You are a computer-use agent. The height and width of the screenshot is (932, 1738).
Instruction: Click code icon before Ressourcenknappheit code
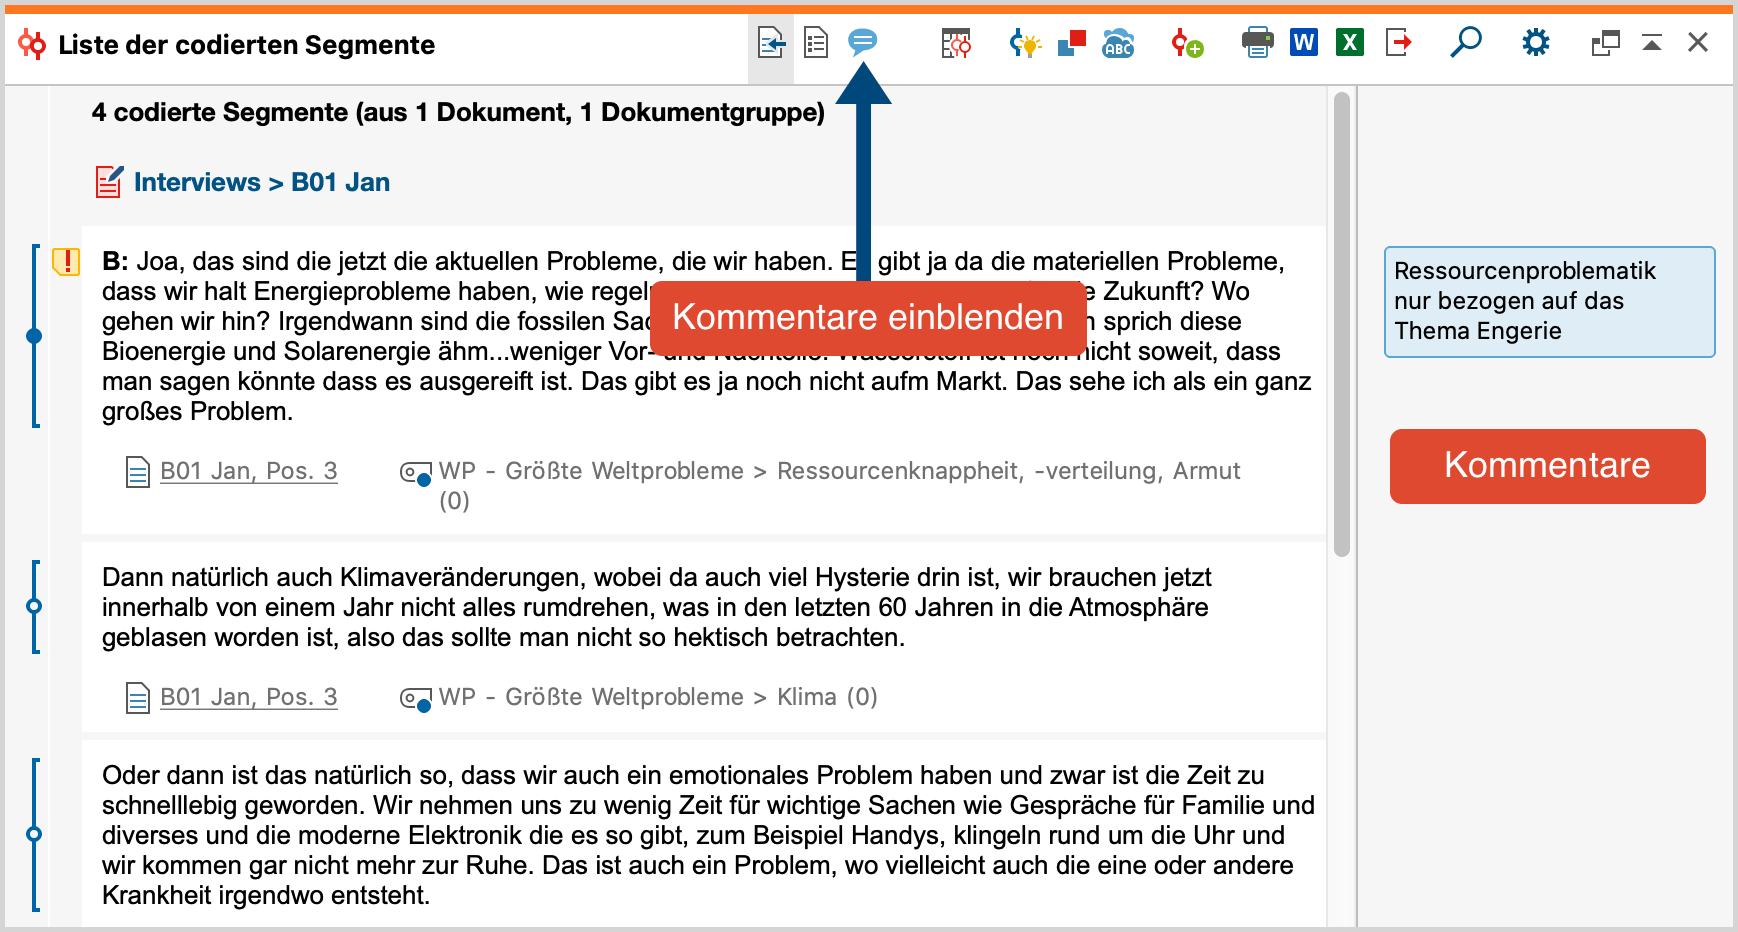pyautogui.click(x=415, y=472)
